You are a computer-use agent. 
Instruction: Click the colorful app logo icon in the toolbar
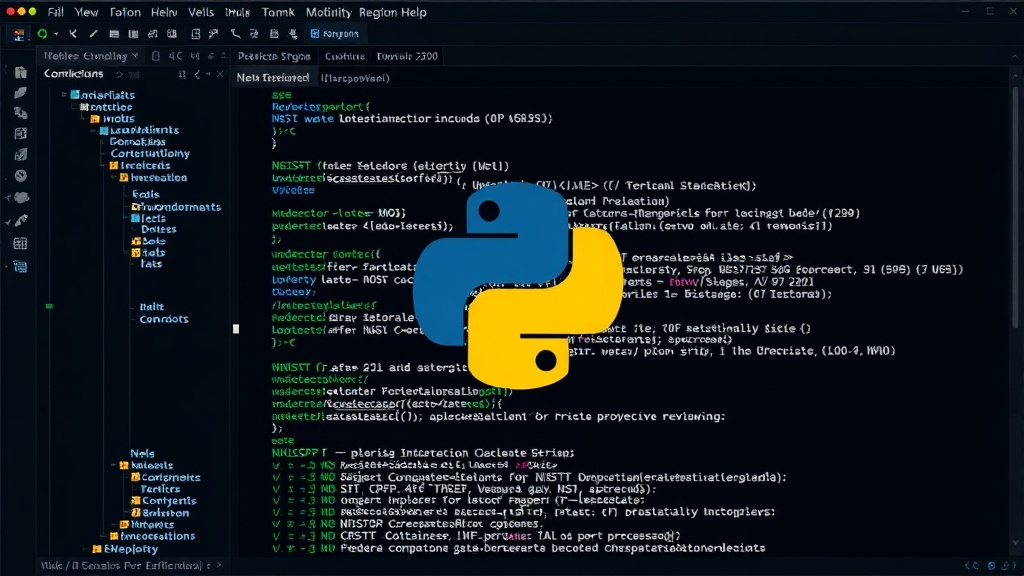(19, 35)
